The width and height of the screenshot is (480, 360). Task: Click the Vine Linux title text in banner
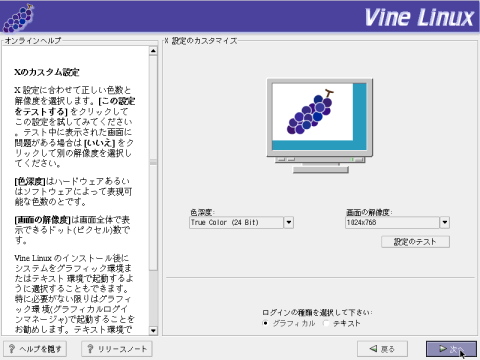[x=419, y=17]
